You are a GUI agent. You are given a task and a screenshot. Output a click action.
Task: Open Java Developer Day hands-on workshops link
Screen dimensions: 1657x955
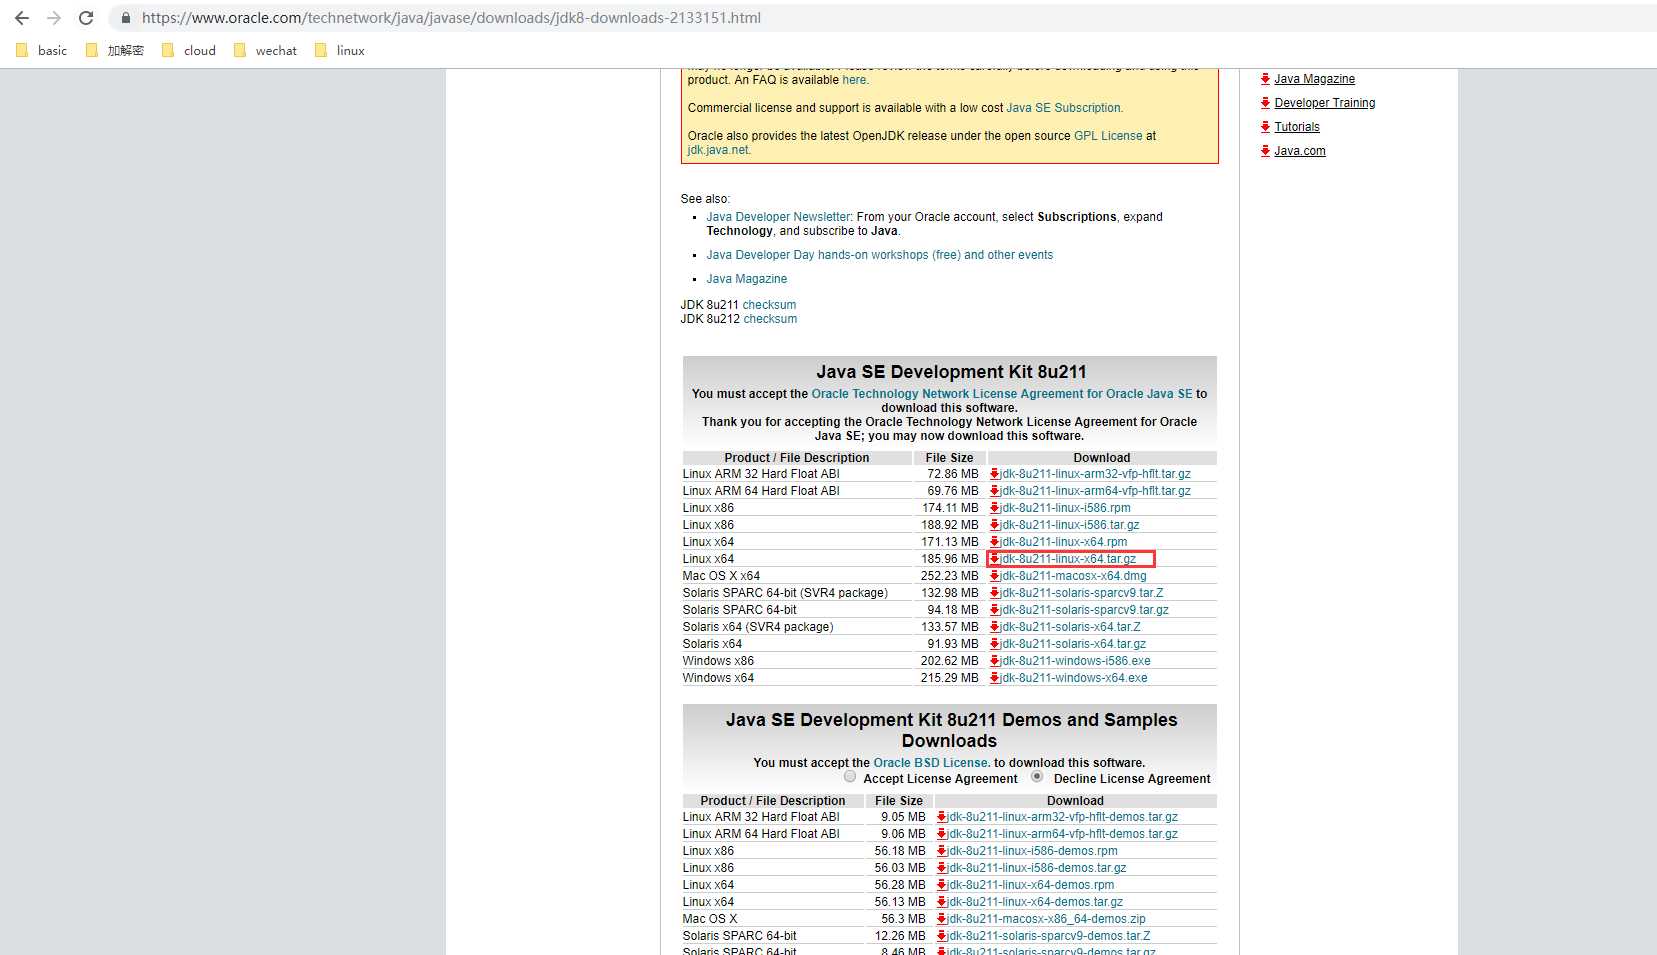pos(879,255)
